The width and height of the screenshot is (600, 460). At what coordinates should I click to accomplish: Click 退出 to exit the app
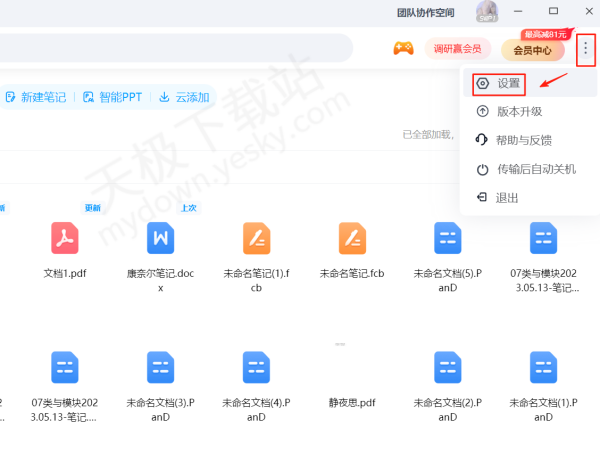[x=506, y=198]
